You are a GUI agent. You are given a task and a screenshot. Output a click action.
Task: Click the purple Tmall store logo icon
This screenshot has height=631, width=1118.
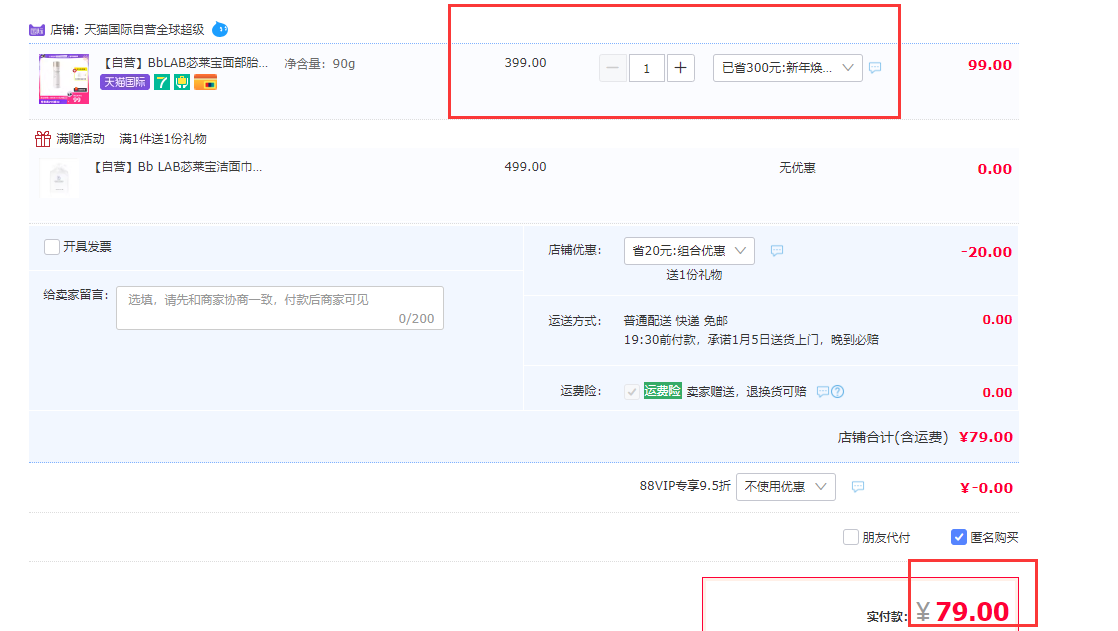pyautogui.click(x=37, y=30)
